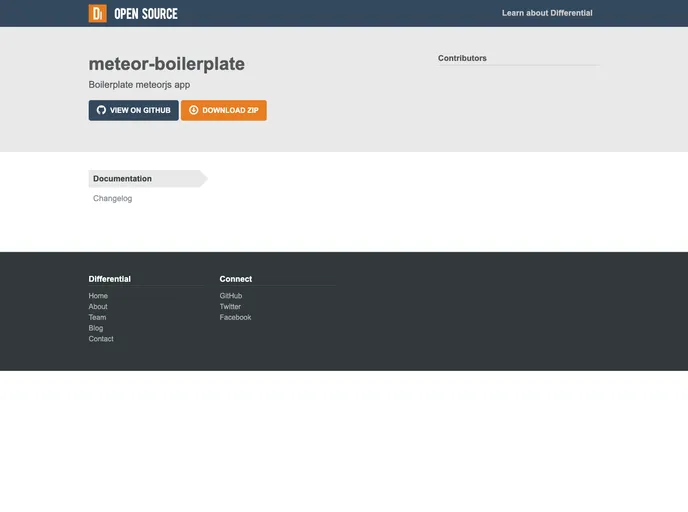
Task: Click the Download ZIP button
Action: 224,110
